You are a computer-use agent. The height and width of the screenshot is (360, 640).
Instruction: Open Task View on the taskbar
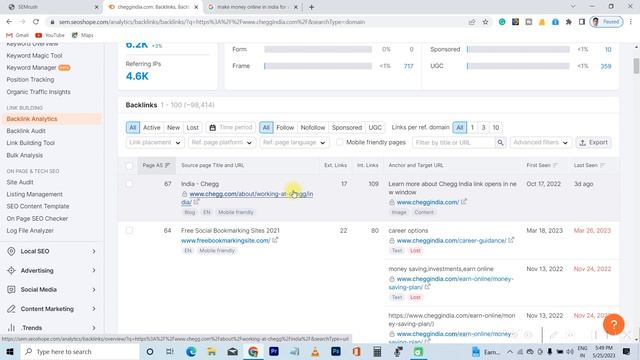point(170,351)
